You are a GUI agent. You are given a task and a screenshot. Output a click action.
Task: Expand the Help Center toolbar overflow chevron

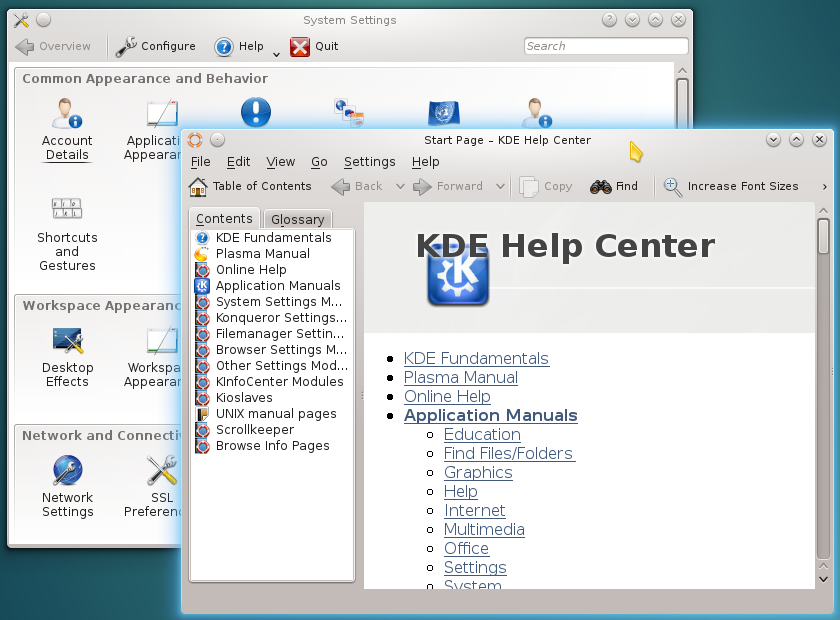click(824, 186)
